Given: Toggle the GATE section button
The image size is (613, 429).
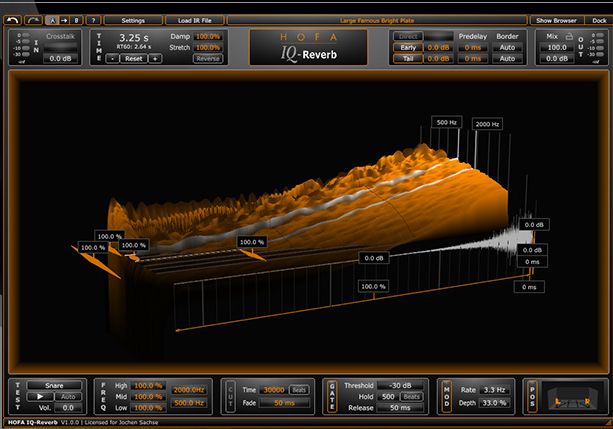Looking at the screenshot, I should coord(332,397).
